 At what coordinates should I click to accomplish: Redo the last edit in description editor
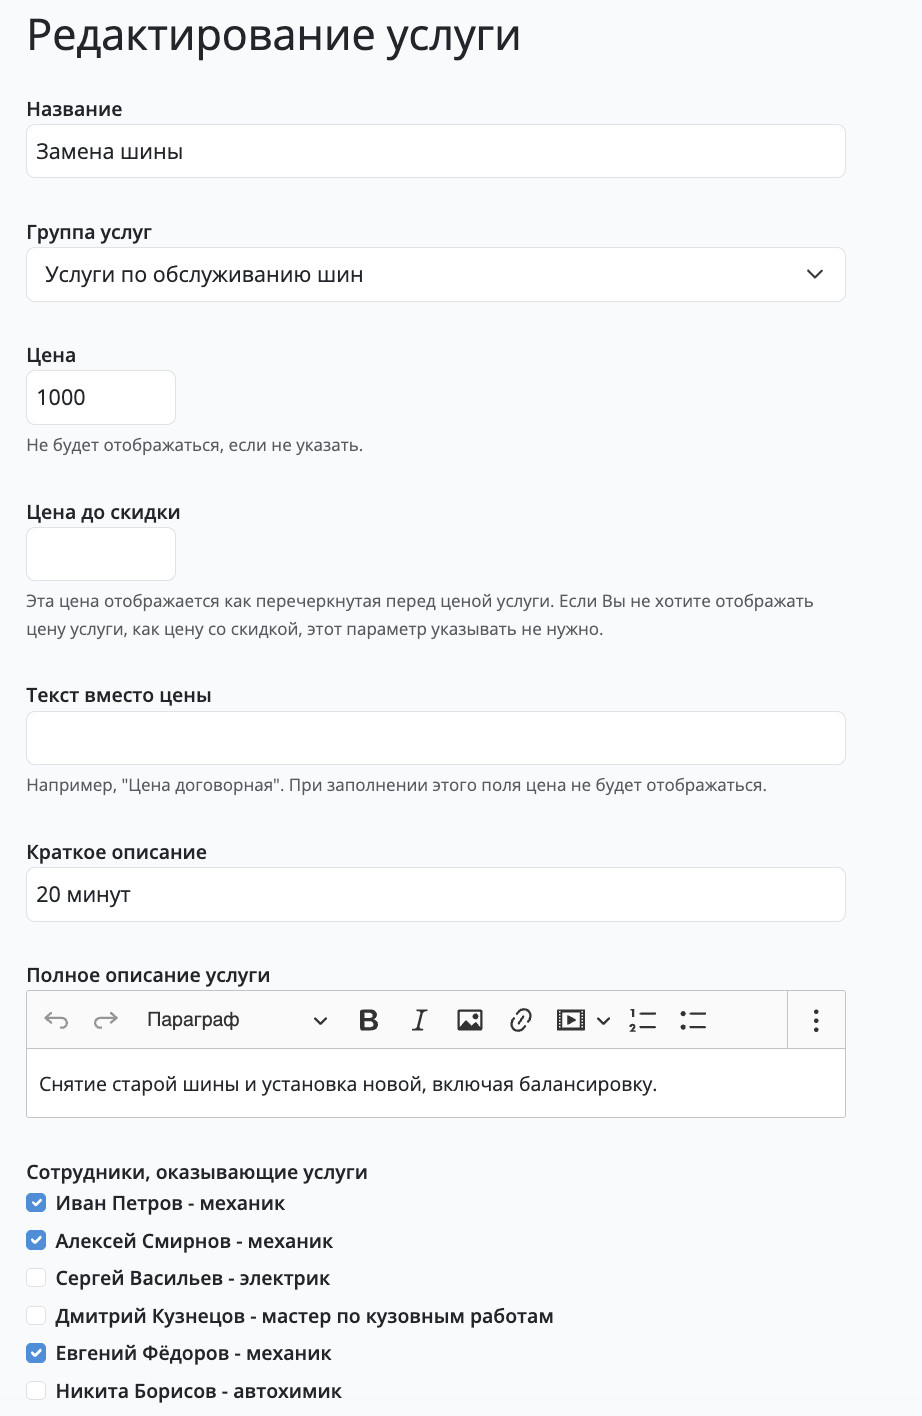point(106,1020)
